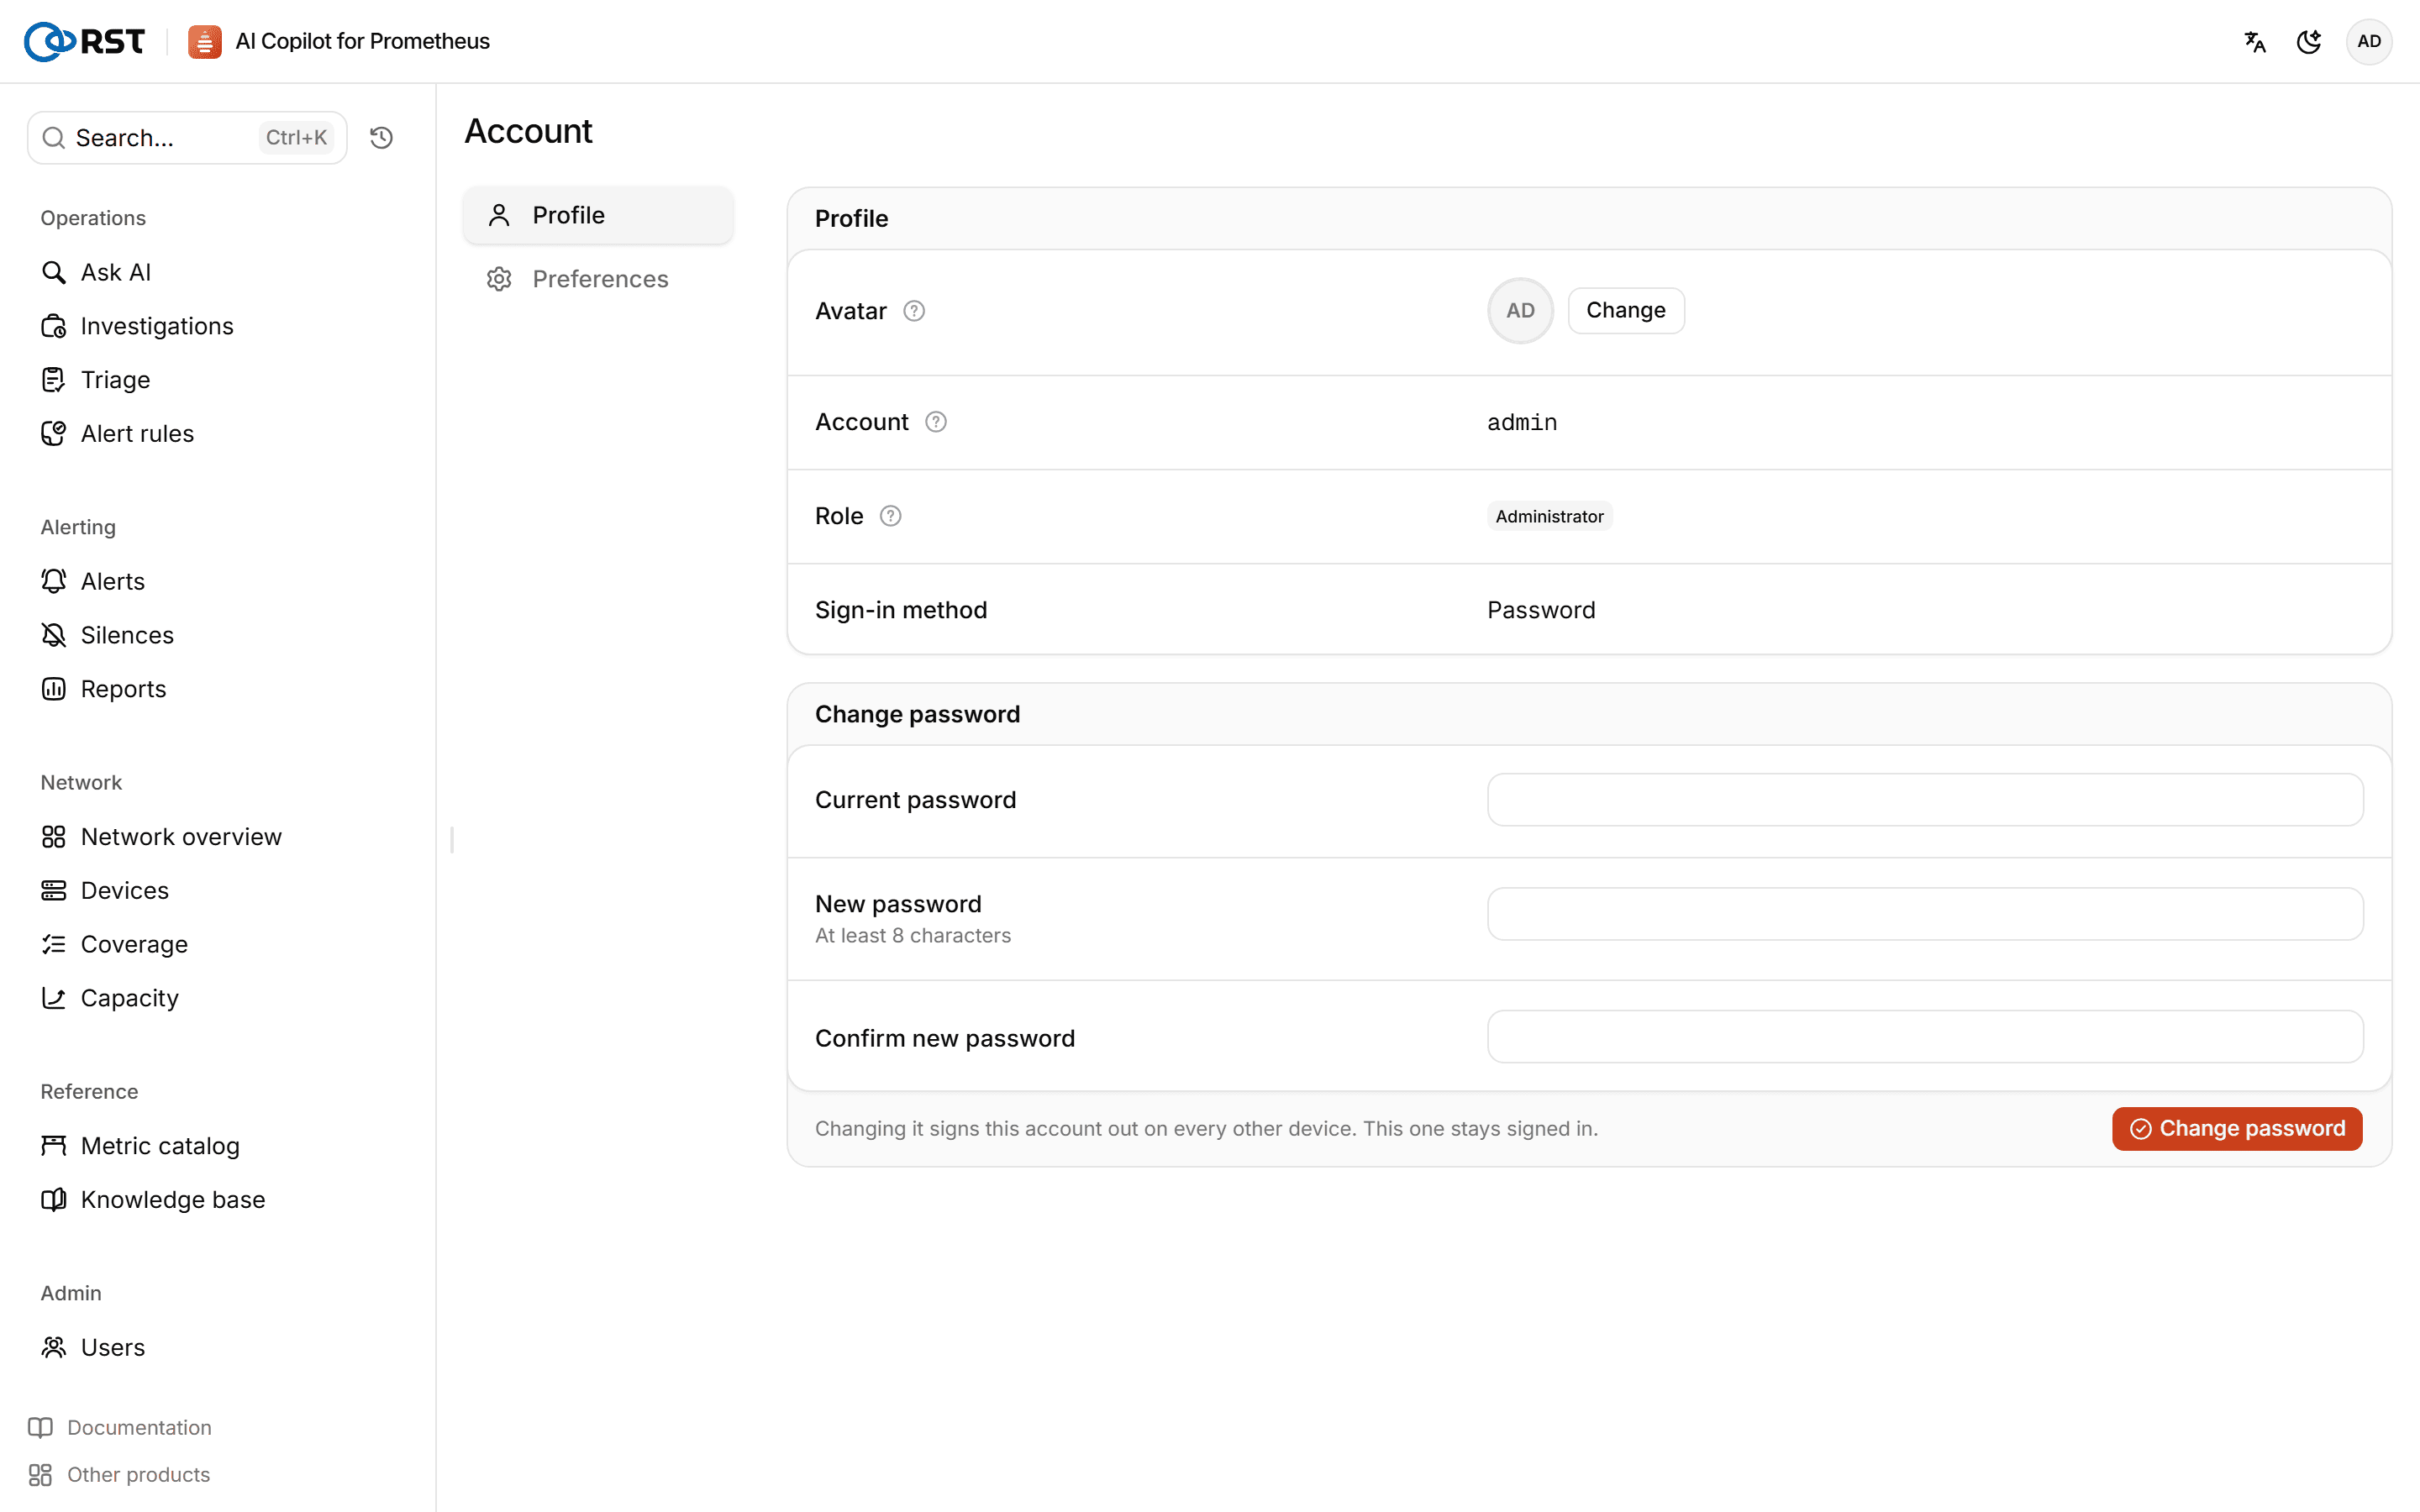Image resolution: width=2420 pixels, height=1512 pixels.
Task: Focus the Current password field
Action: (x=1925, y=800)
